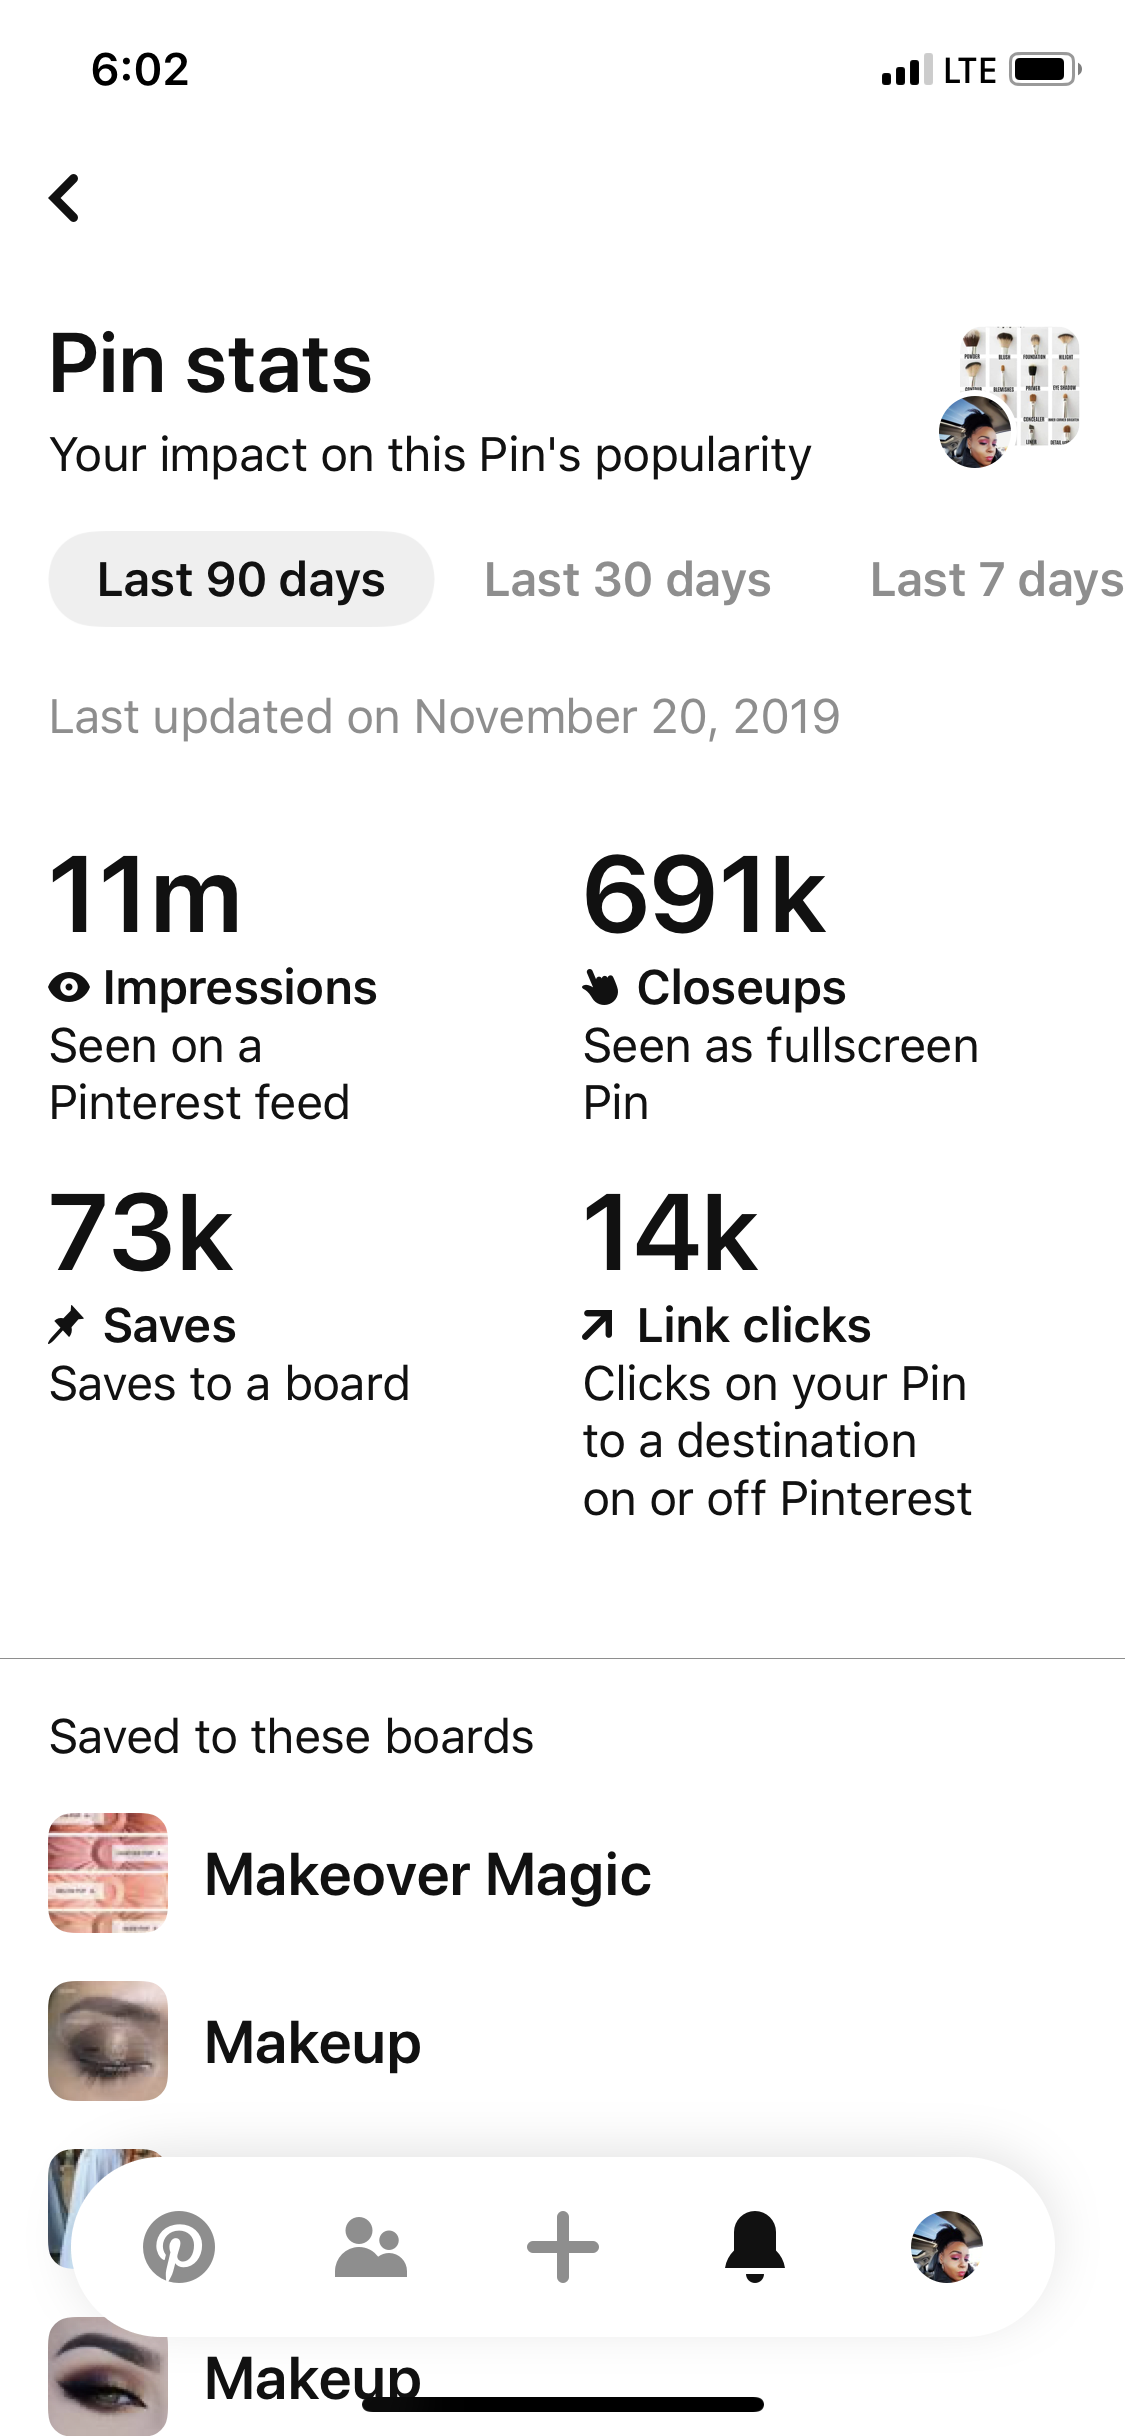Open notifications bell icon
Screen dimensions: 1125x2436
(755, 2246)
